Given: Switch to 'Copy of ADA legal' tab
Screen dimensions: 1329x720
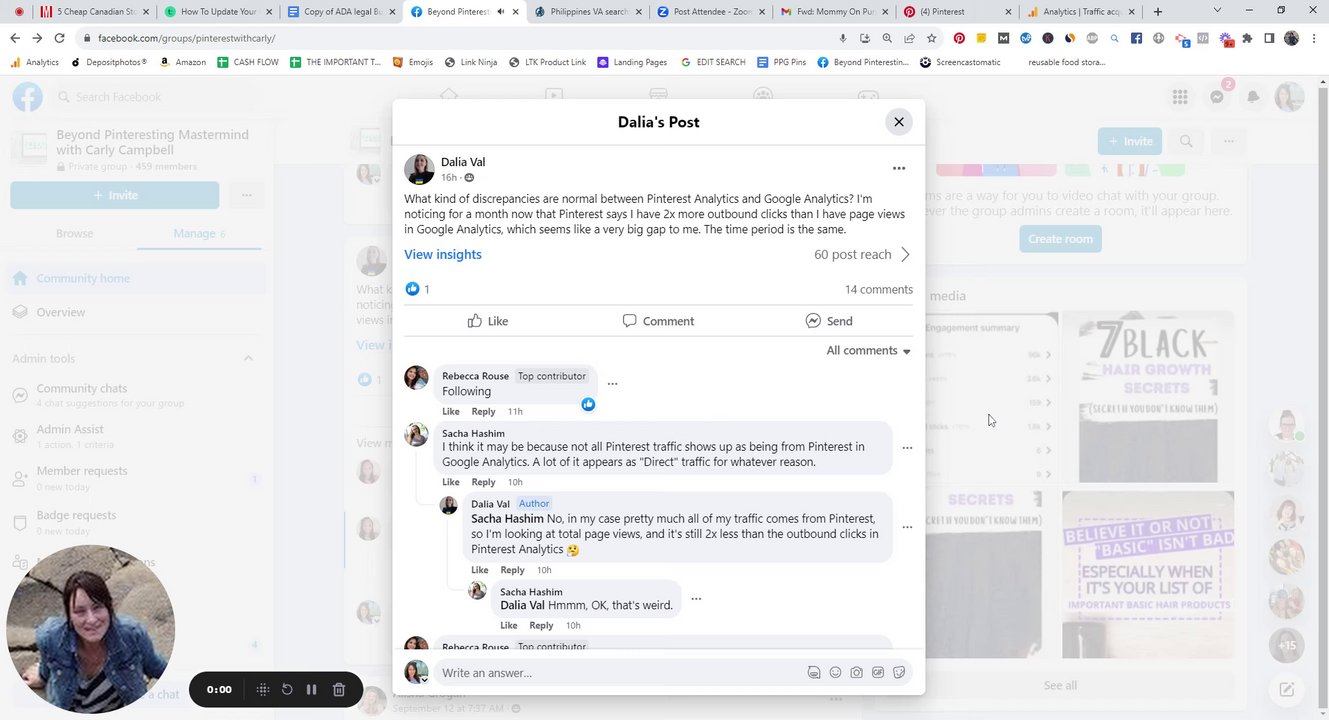Looking at the screenshot, I should coord(339,12).
